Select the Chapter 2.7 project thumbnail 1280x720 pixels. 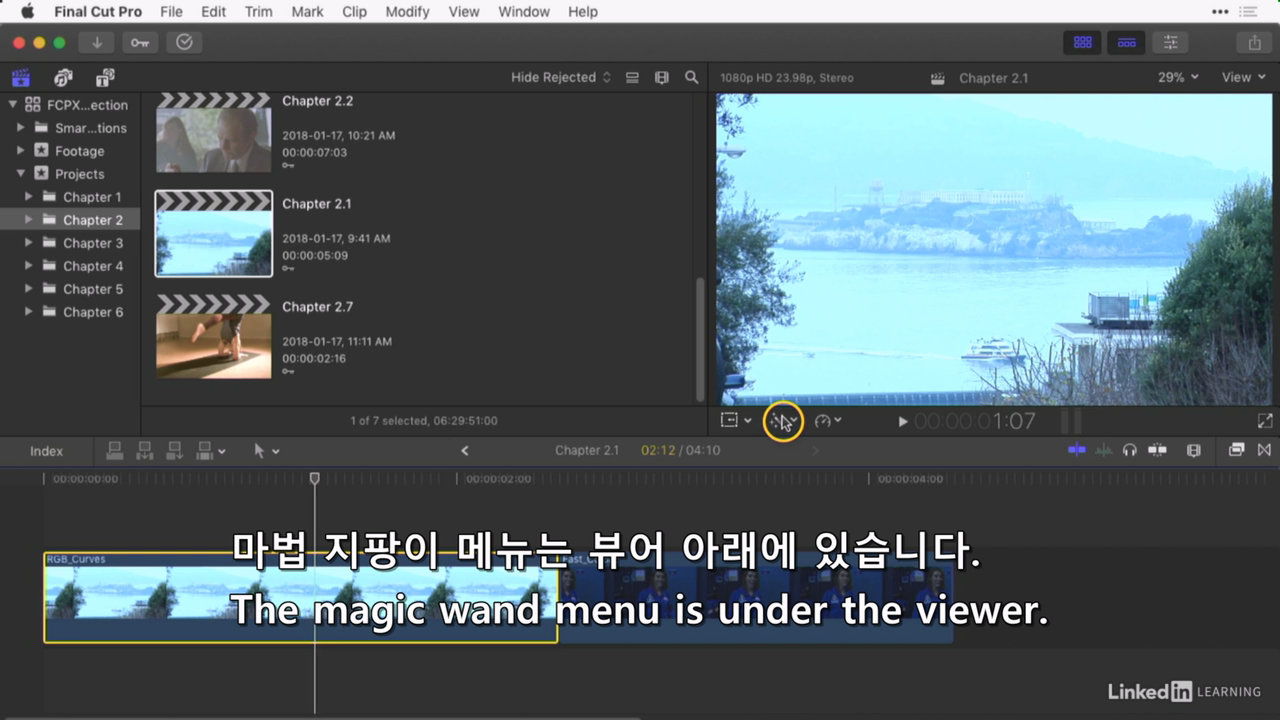pos(214,336)
